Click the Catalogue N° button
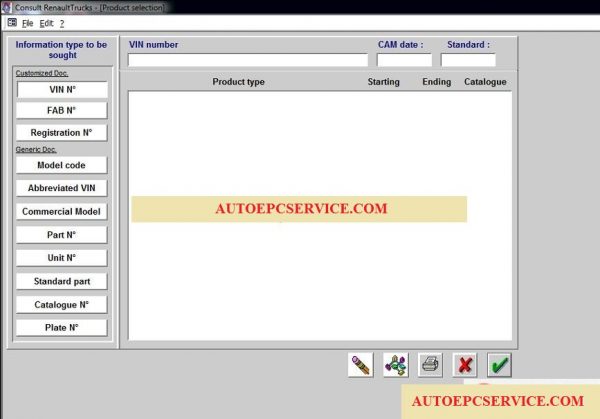600x419 pixels. [x=62, y=305]
